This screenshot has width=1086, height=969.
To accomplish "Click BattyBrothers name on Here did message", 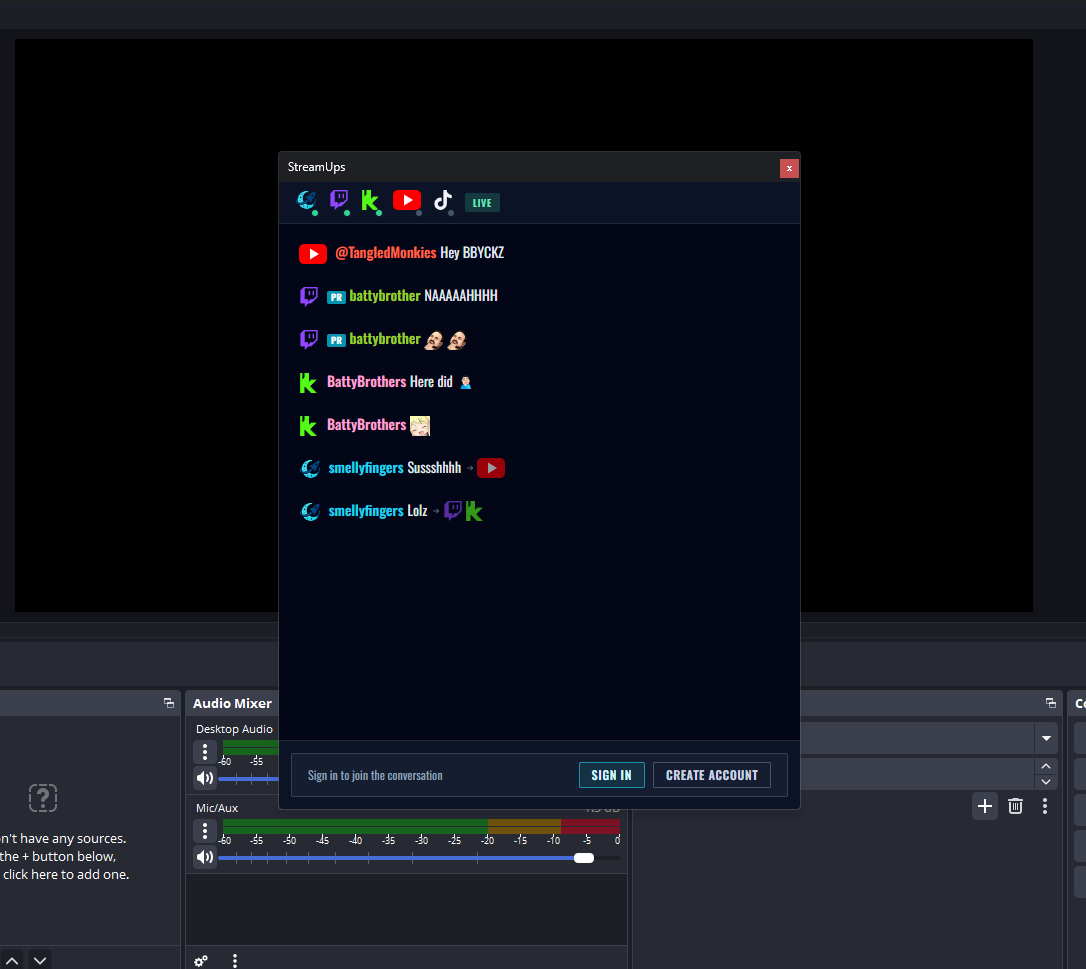I will (366, 382).
